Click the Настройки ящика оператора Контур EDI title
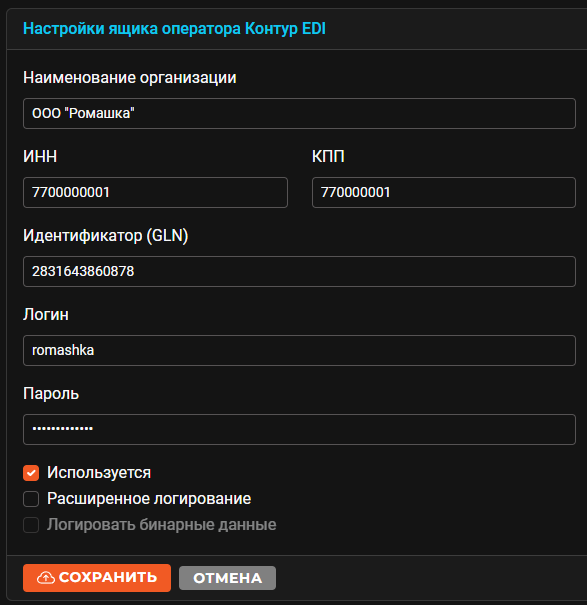The height and width of the screenshot is (605, 587). pyautogui.click(x=174, y=29)
